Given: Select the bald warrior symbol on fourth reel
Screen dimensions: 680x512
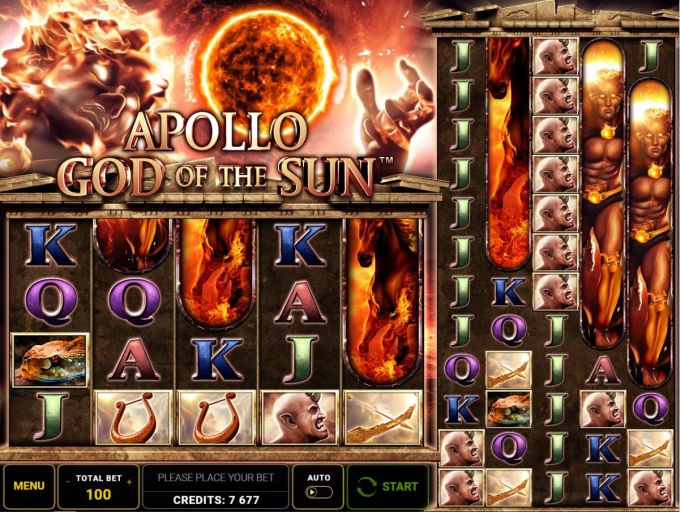Looking at the screenshot, I should [299, 417].
